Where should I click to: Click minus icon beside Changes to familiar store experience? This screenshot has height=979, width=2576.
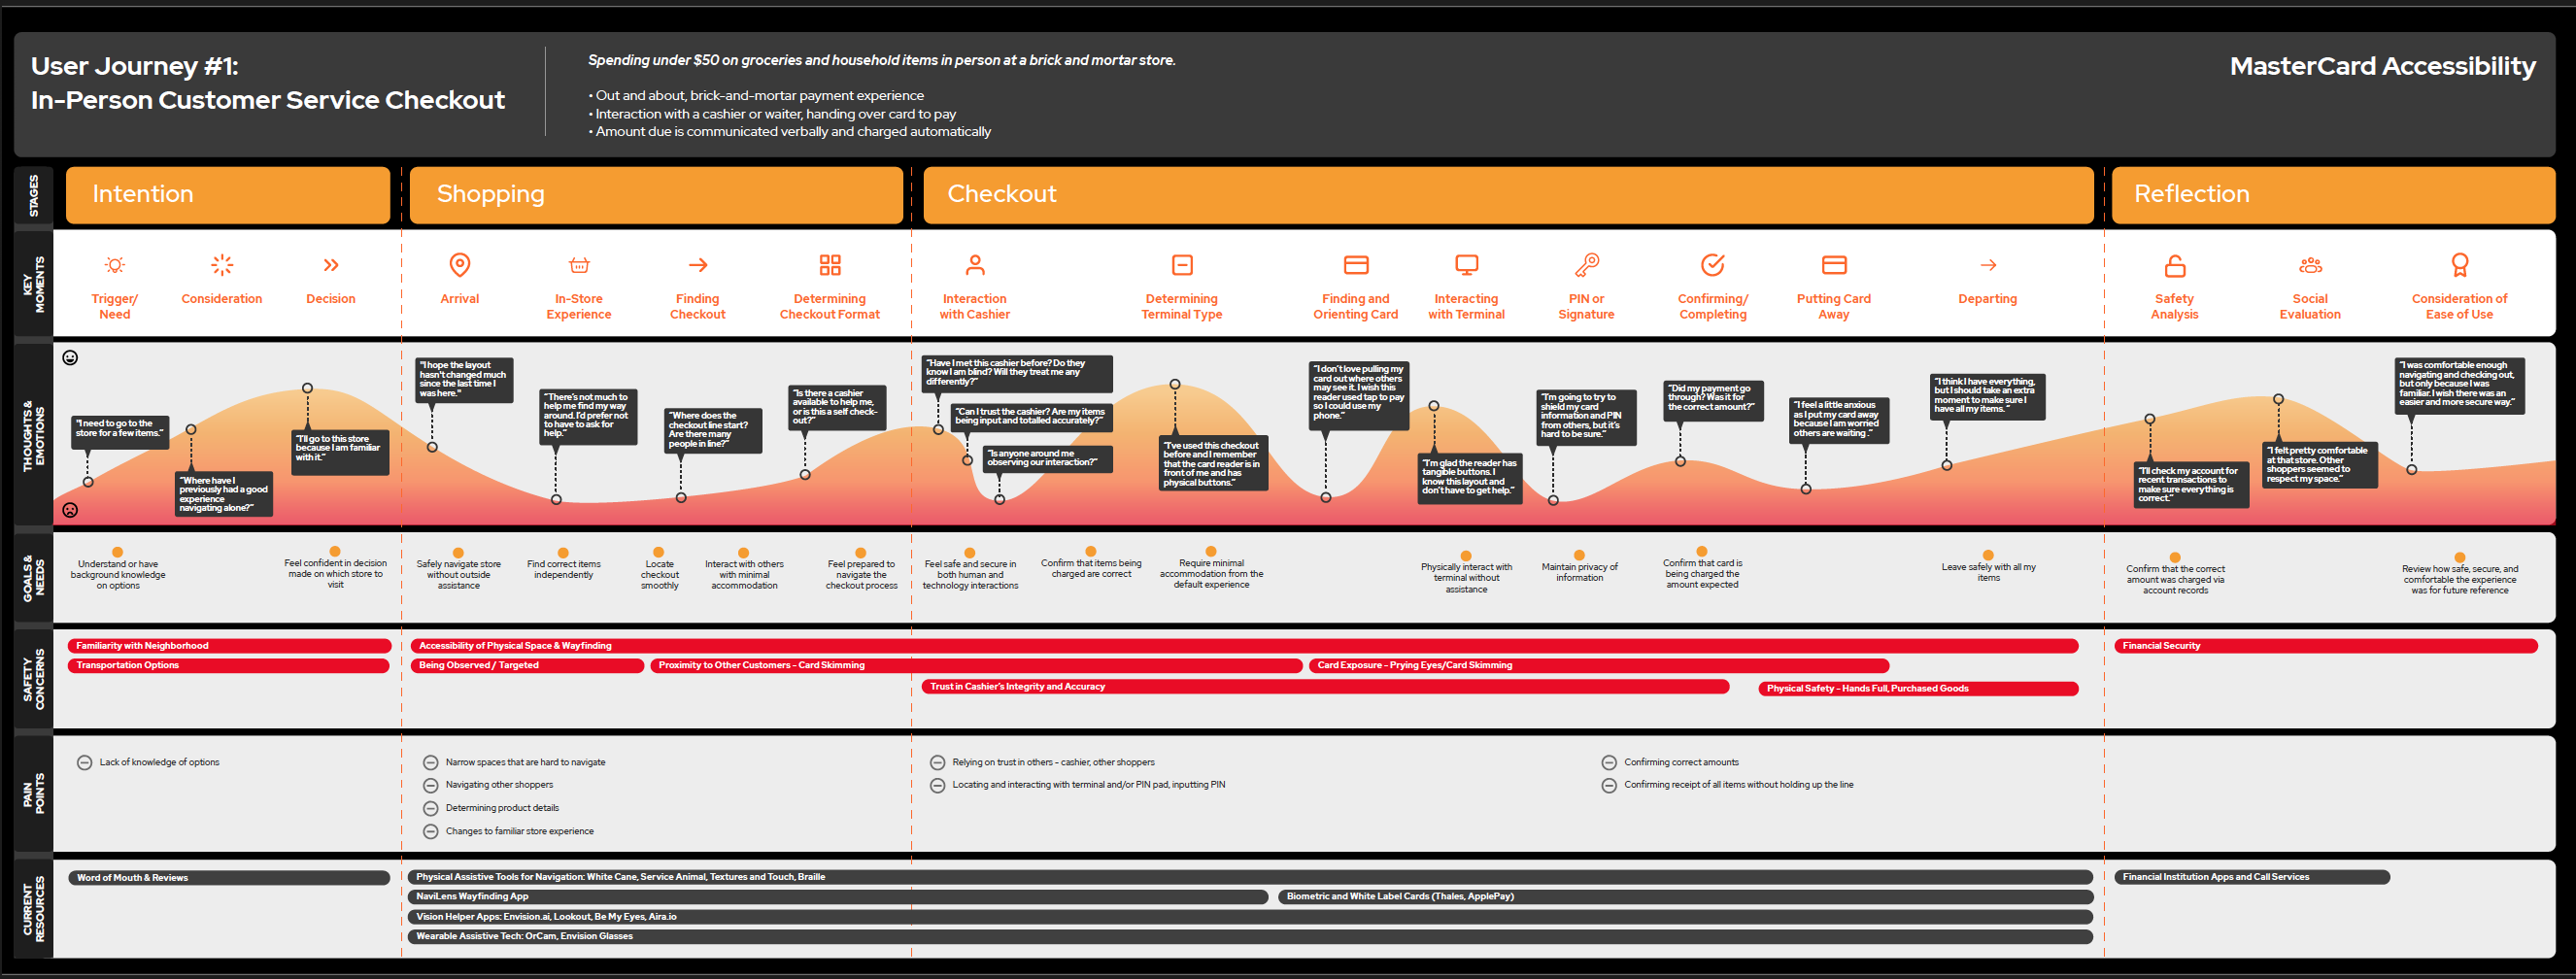click(431, 832)
